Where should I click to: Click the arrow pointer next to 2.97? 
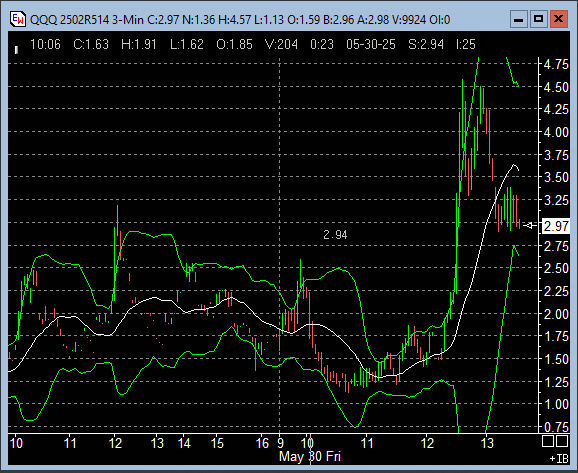[x=530, y=225]
